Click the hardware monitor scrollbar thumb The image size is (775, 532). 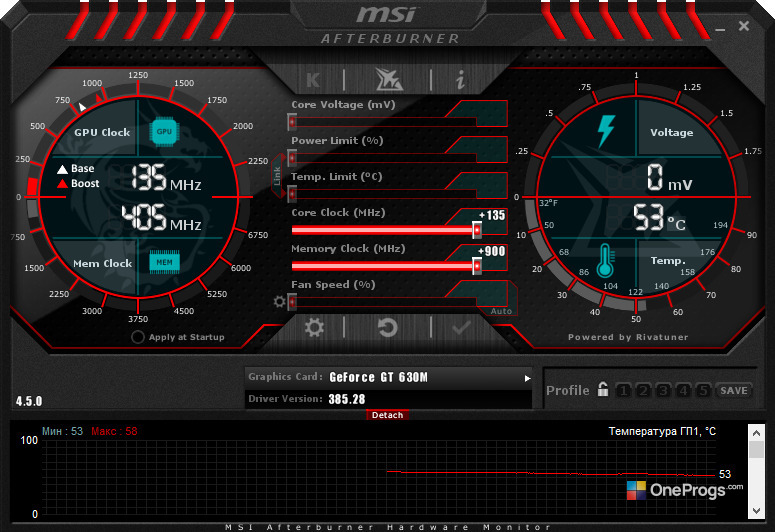(756, 449)
